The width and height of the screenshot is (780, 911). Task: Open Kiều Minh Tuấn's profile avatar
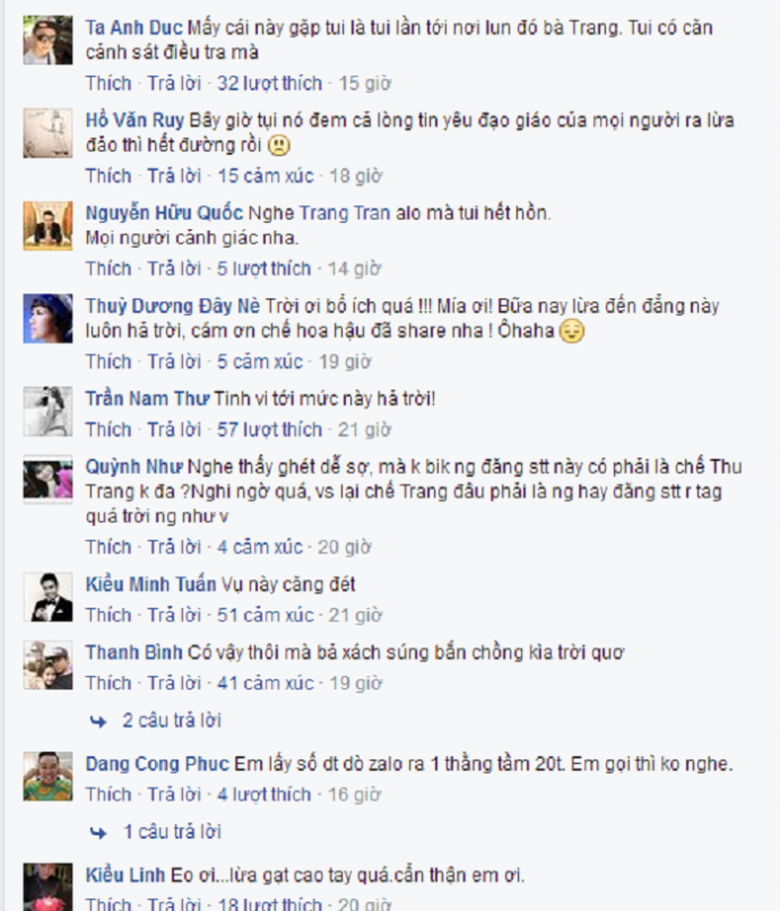(x=48, y=597)
